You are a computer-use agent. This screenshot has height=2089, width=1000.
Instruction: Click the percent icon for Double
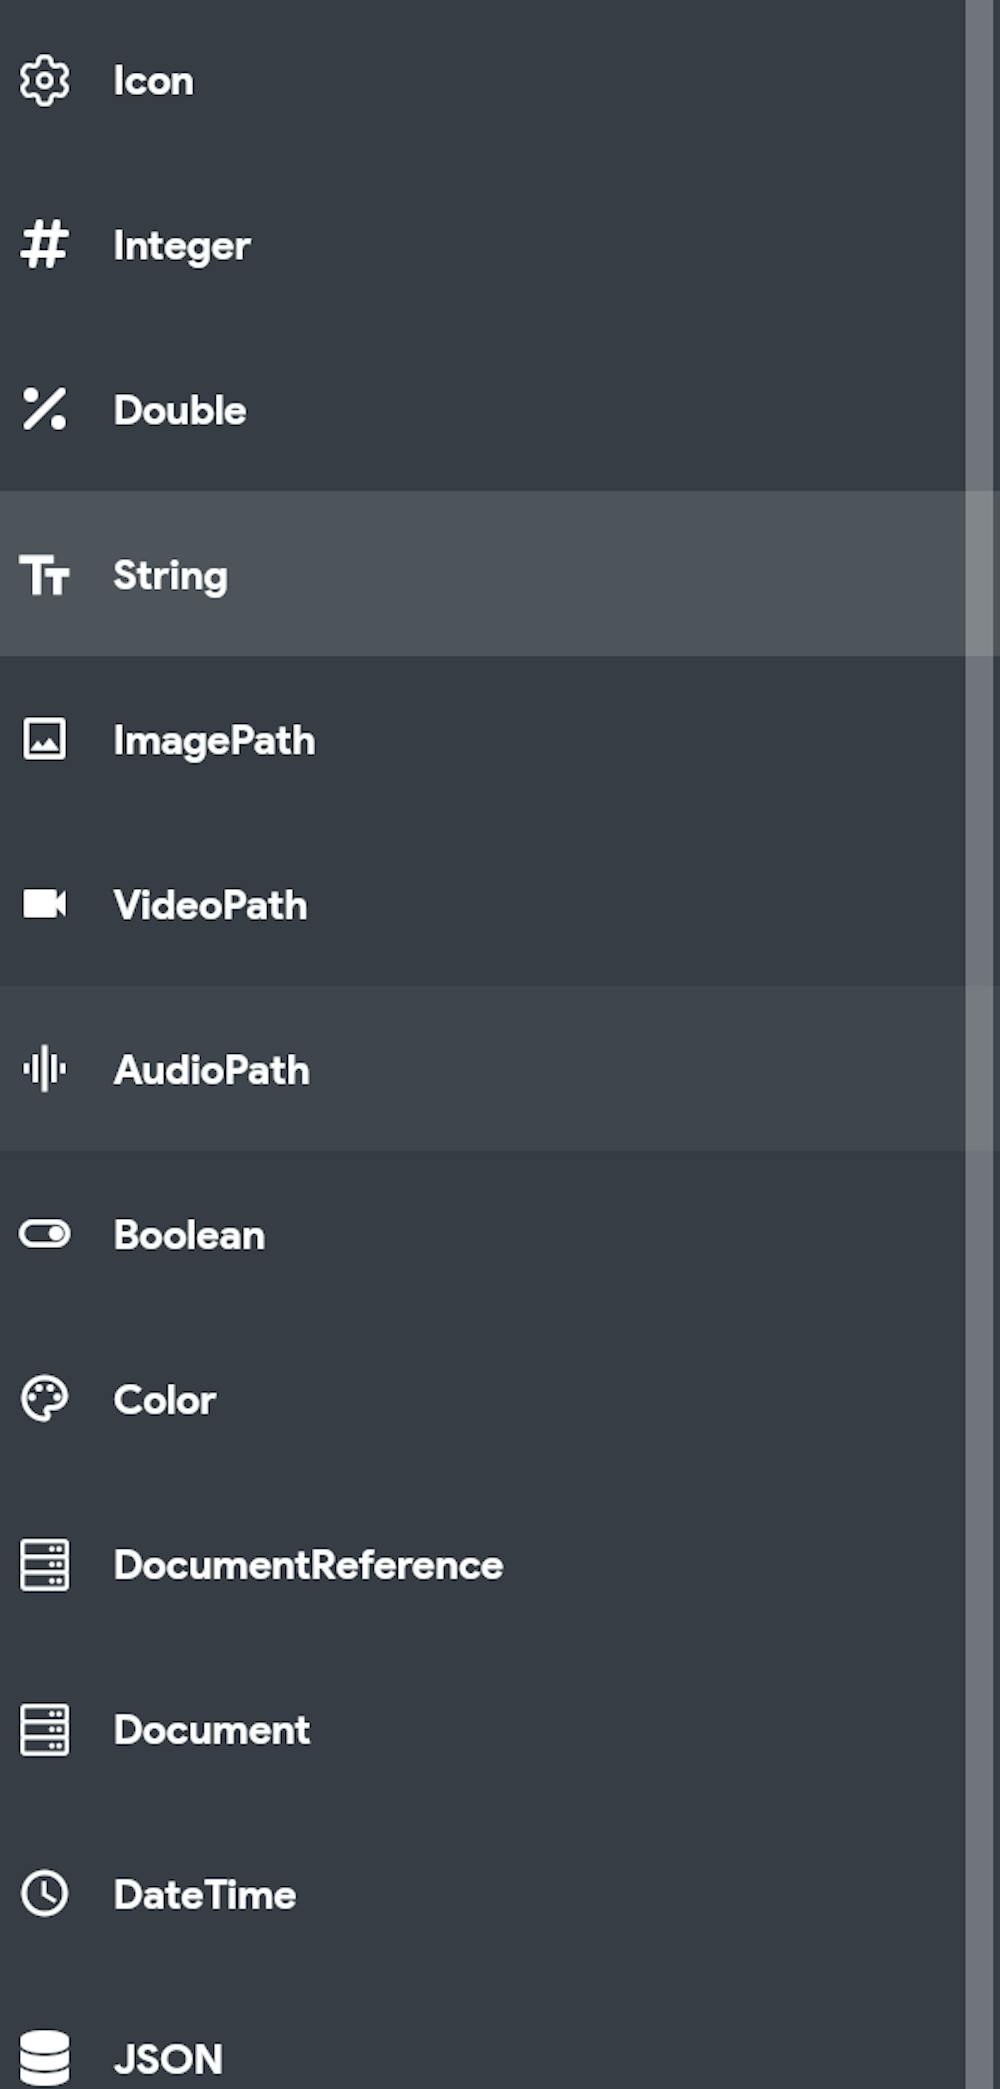click(x=45, y=410)
